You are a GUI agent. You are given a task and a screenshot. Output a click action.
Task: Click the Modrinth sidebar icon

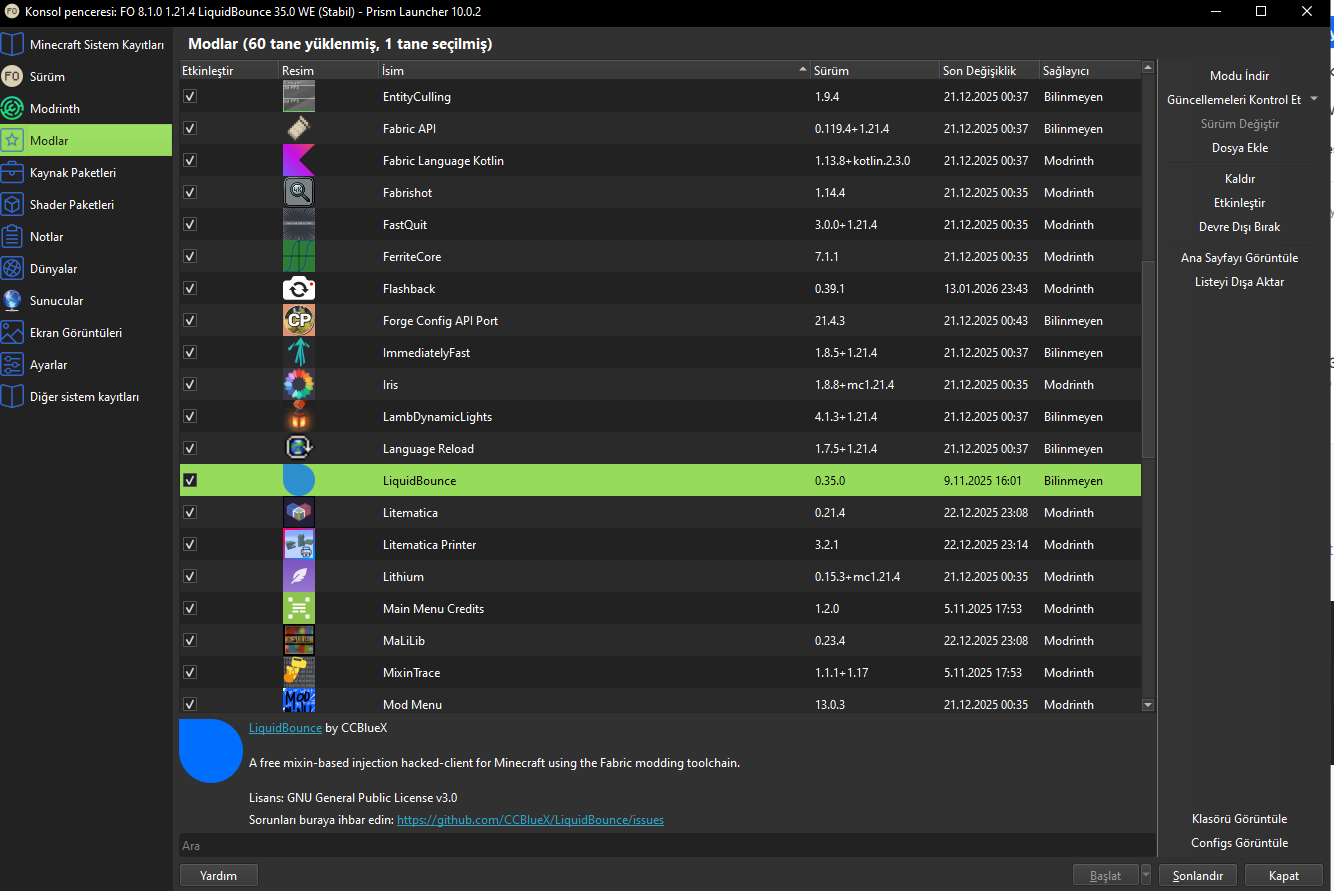(13, 108)
